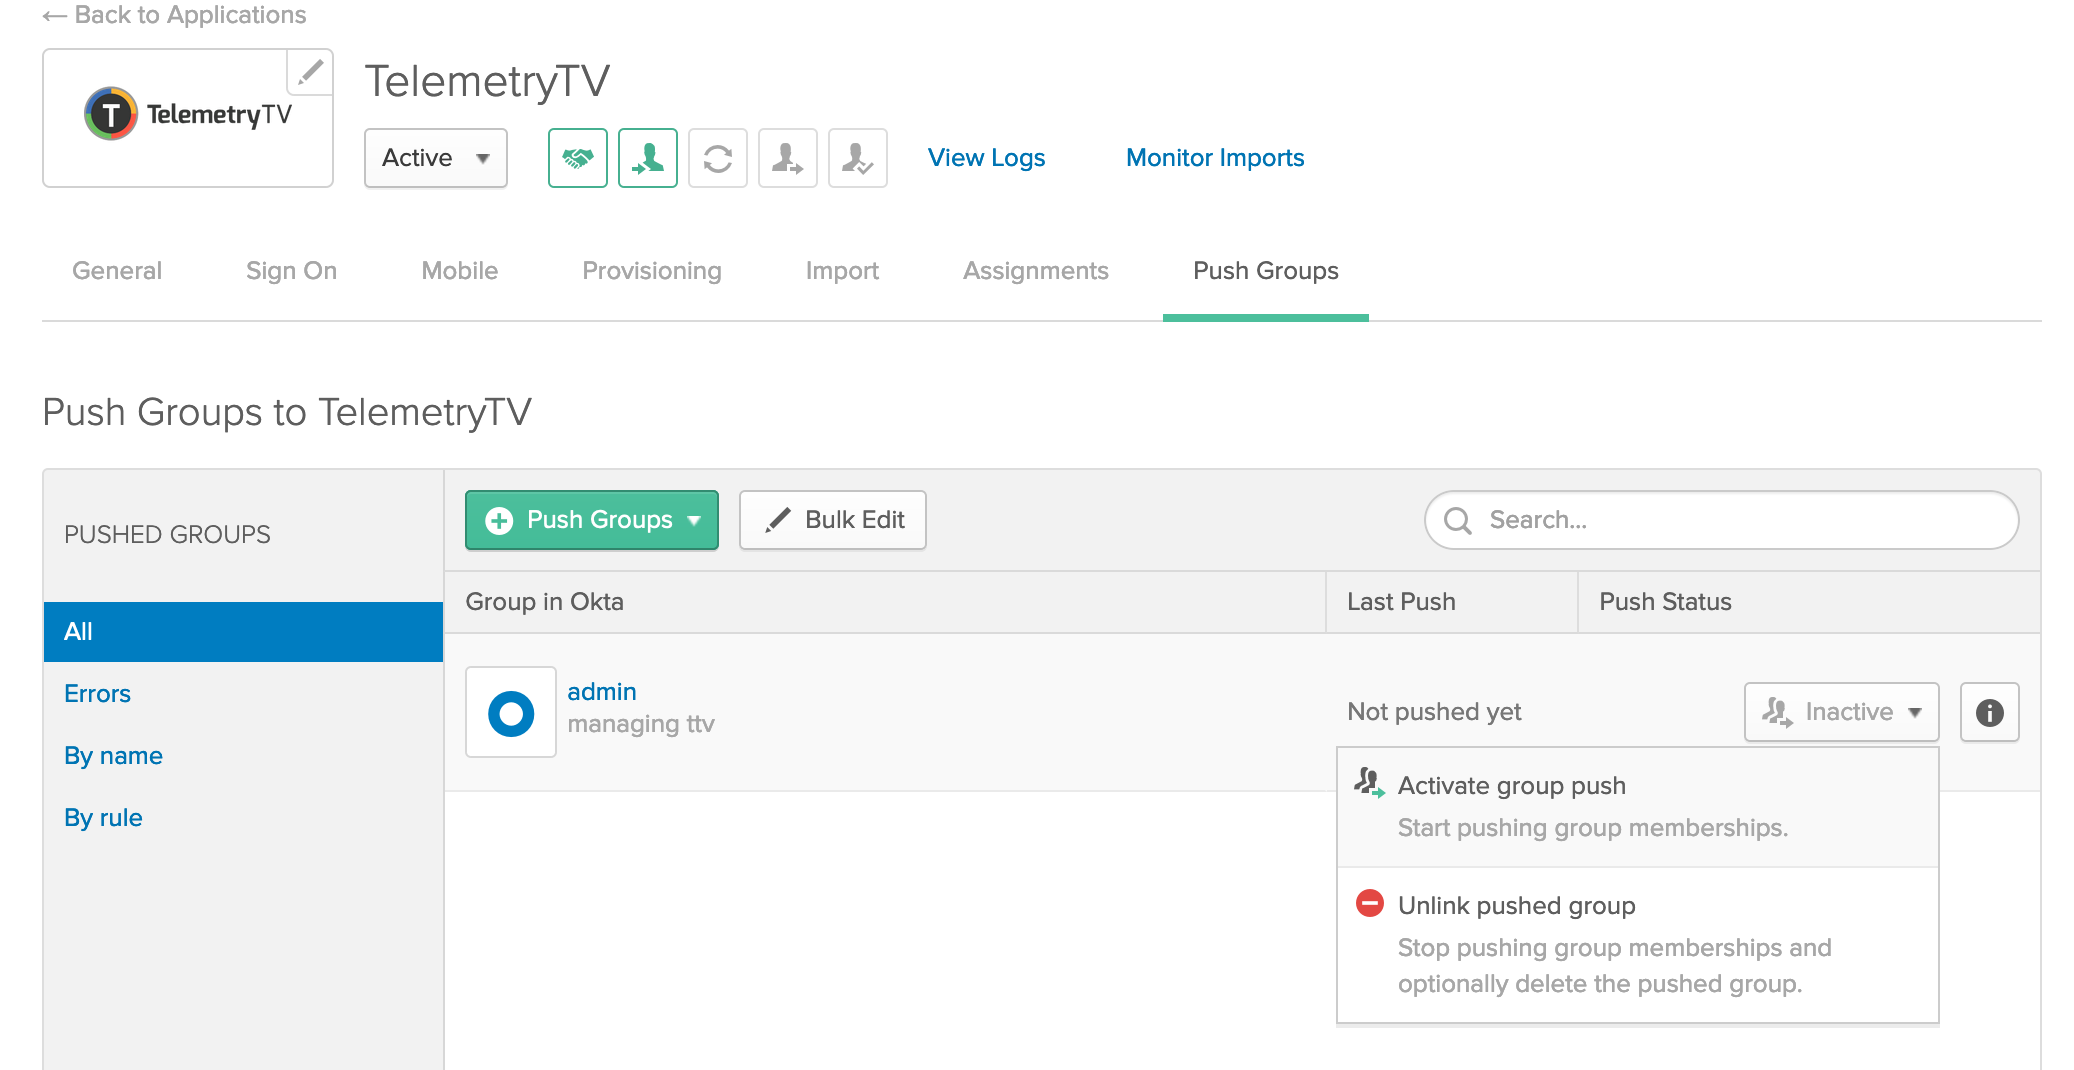Select the Push Groups tab
2074x1070 pixels.
(x=1266, y=271)
